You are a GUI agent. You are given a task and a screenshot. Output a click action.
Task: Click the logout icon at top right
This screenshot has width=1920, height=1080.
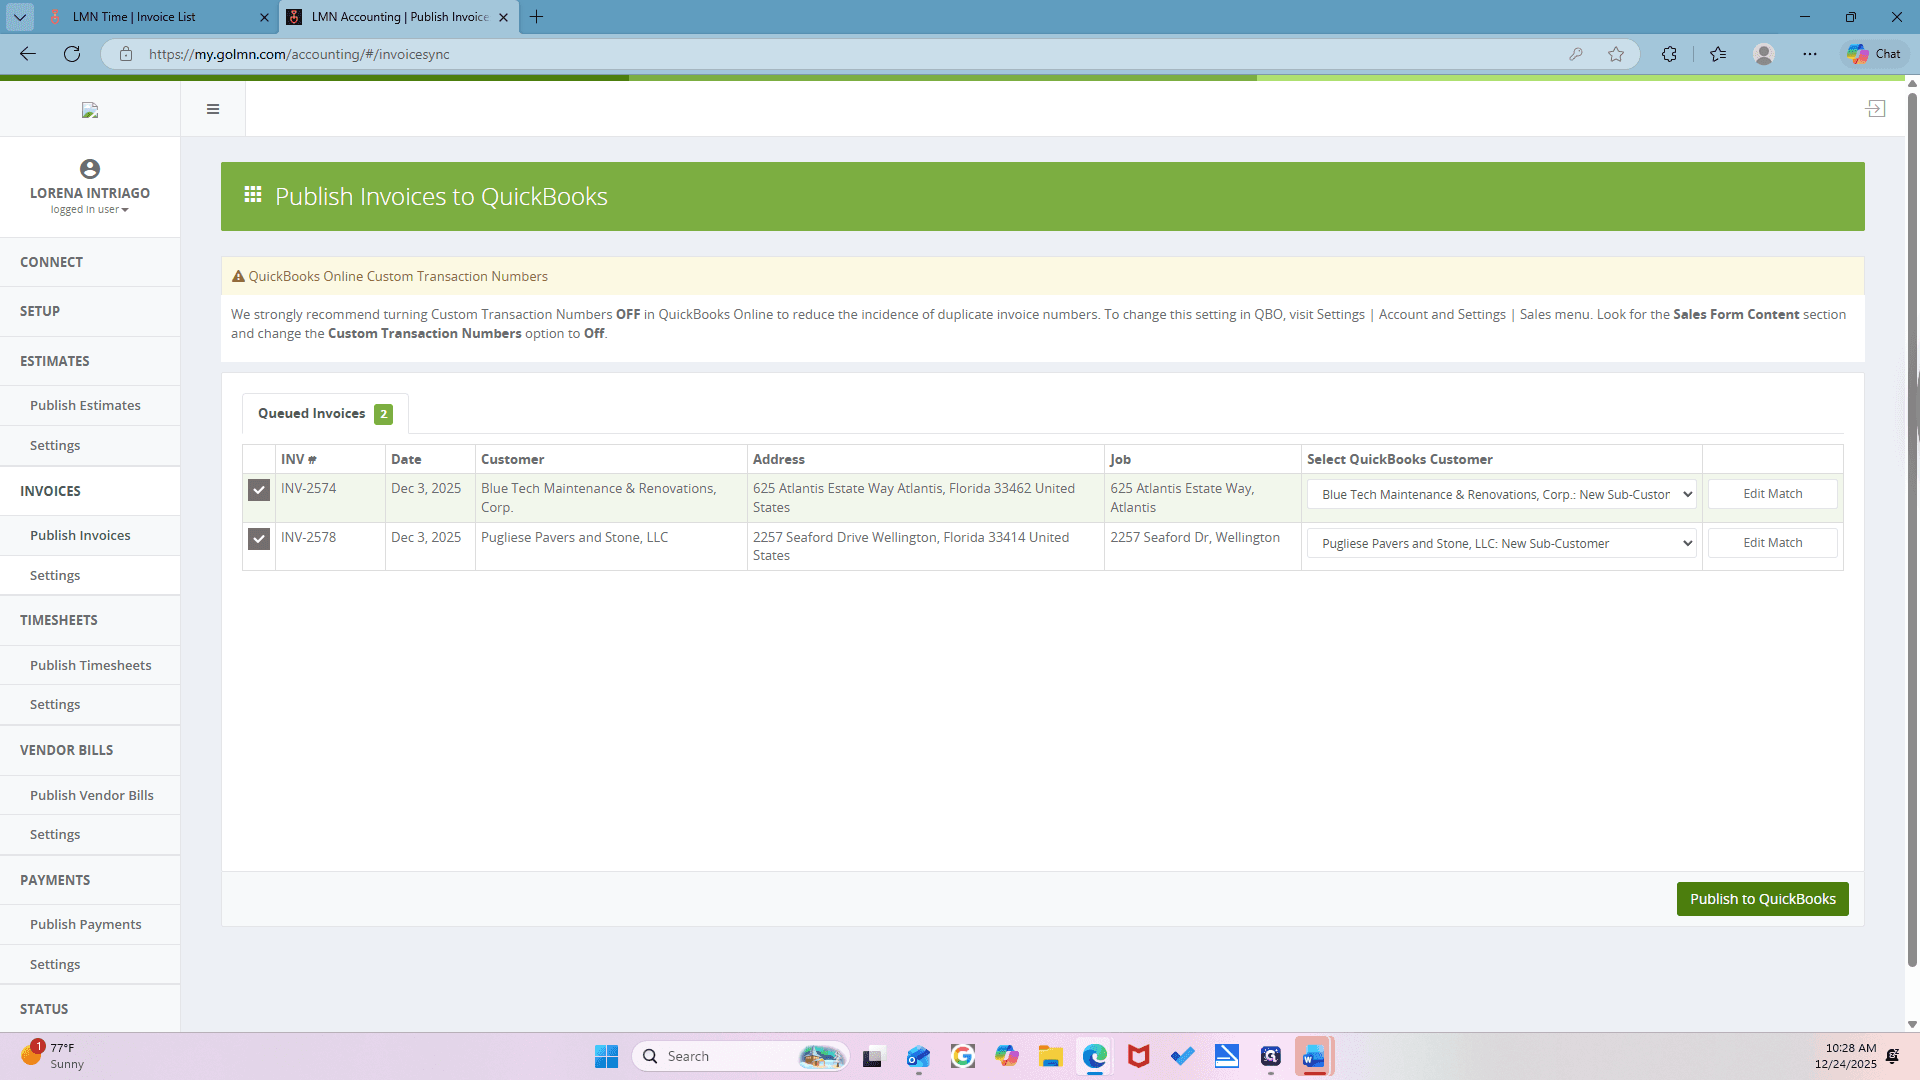[1875, 109]
